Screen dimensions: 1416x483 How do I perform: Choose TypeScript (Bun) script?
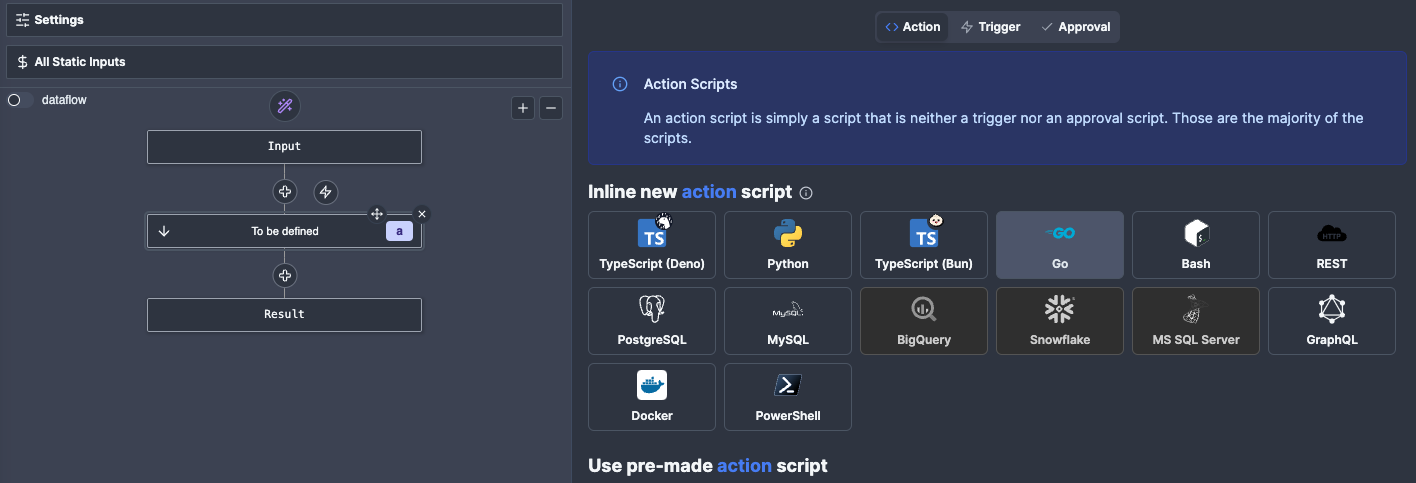click(x=924, y=245)
